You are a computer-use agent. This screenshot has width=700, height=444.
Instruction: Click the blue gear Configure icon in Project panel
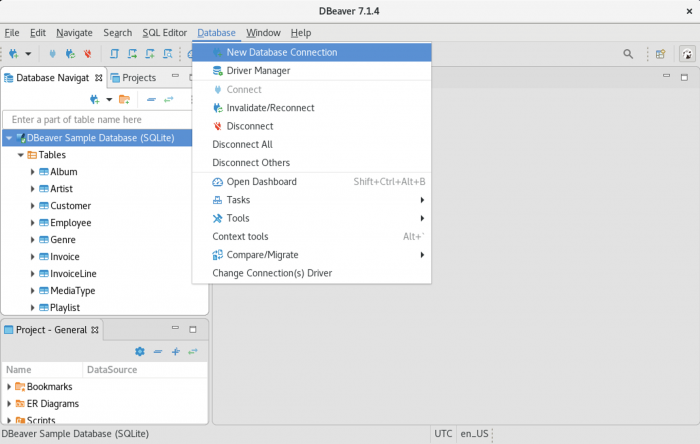tap(140, 352)
